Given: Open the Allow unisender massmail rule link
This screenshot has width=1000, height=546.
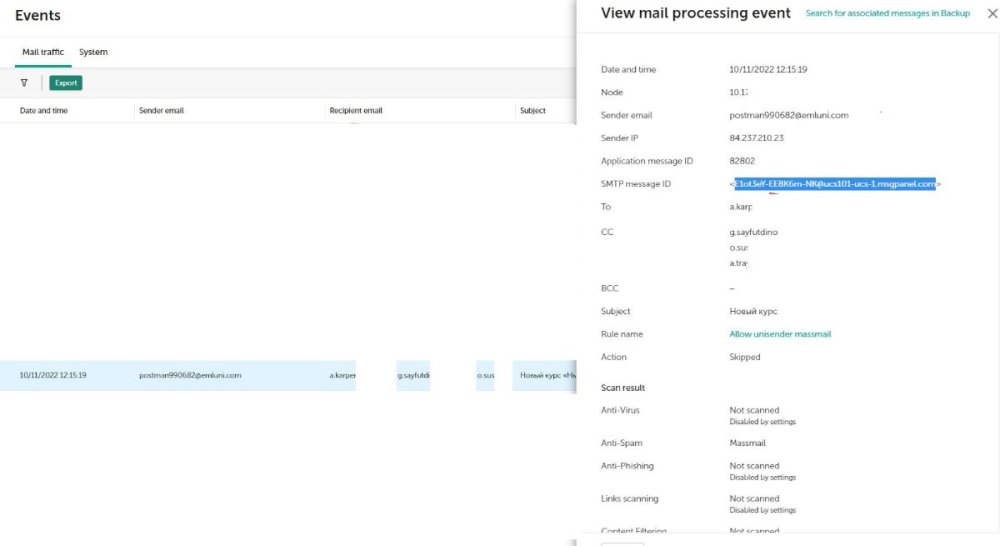Looking at the screenshot, I should coord(780,334).
